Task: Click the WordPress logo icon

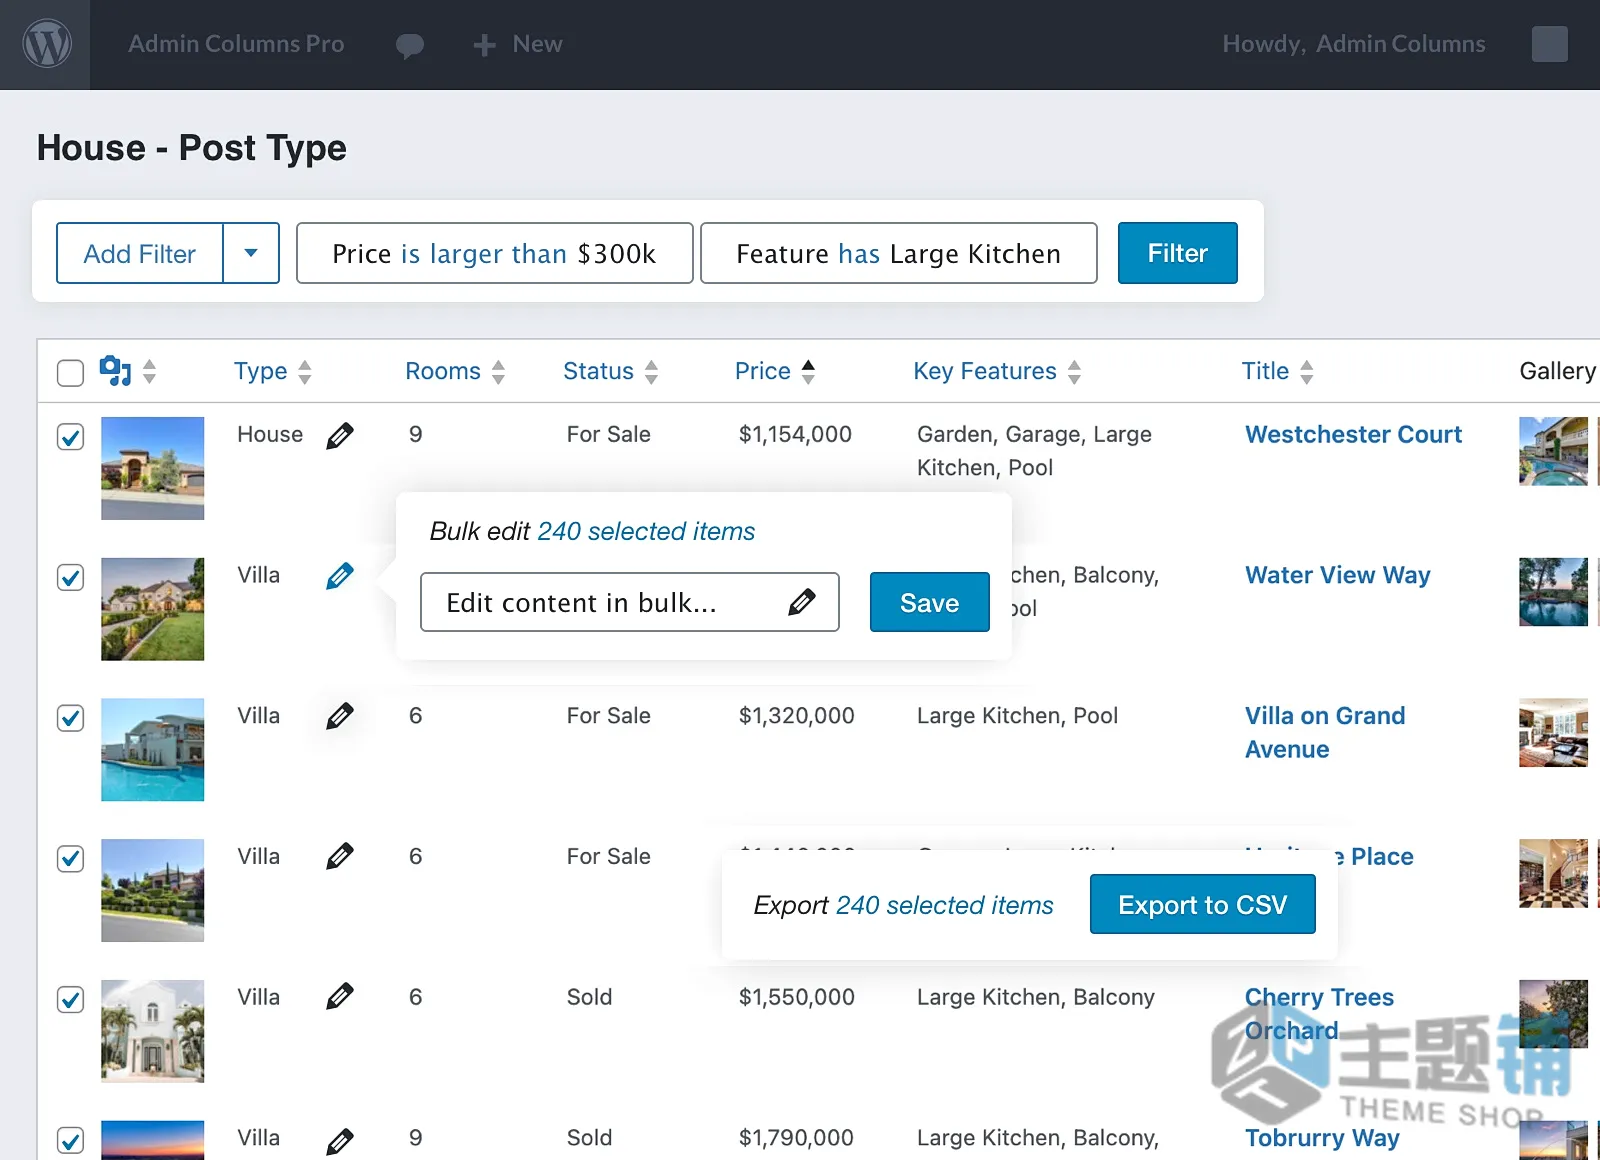Action: click(x=47, y=44)
